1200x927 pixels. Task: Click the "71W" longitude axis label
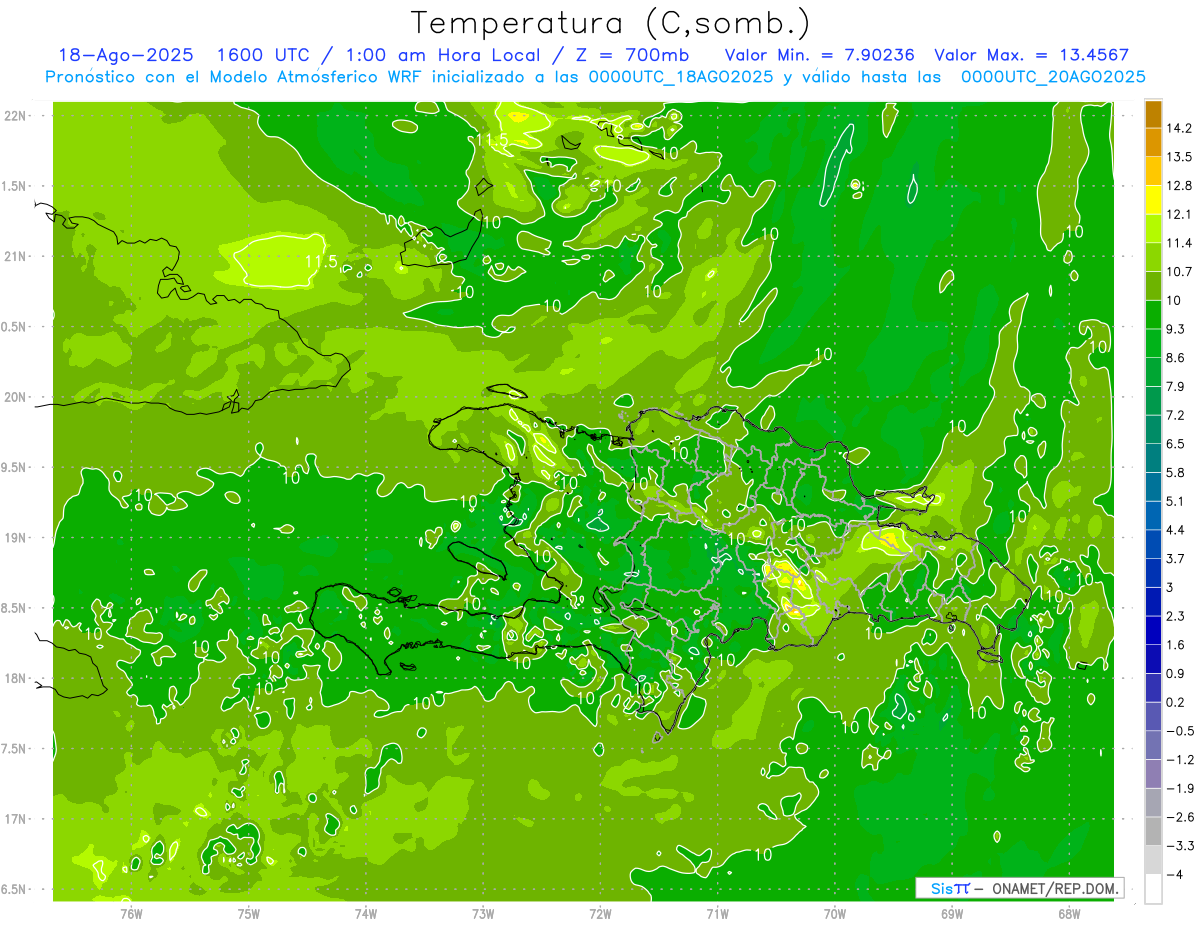717,914
